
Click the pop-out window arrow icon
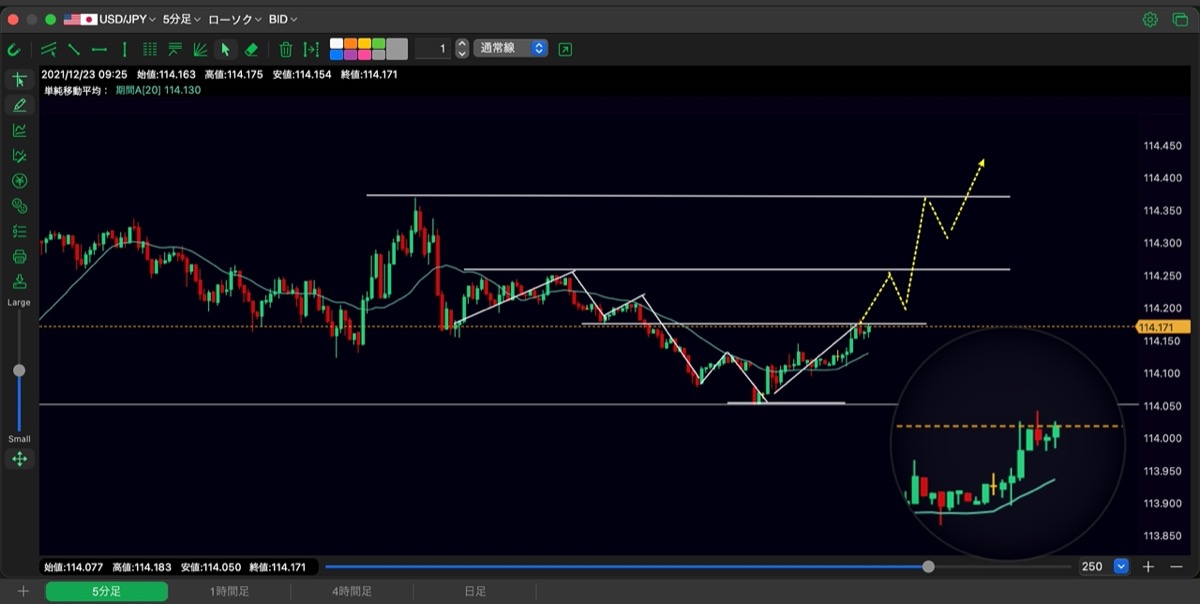pyautogui.click(x=566, y=49)
